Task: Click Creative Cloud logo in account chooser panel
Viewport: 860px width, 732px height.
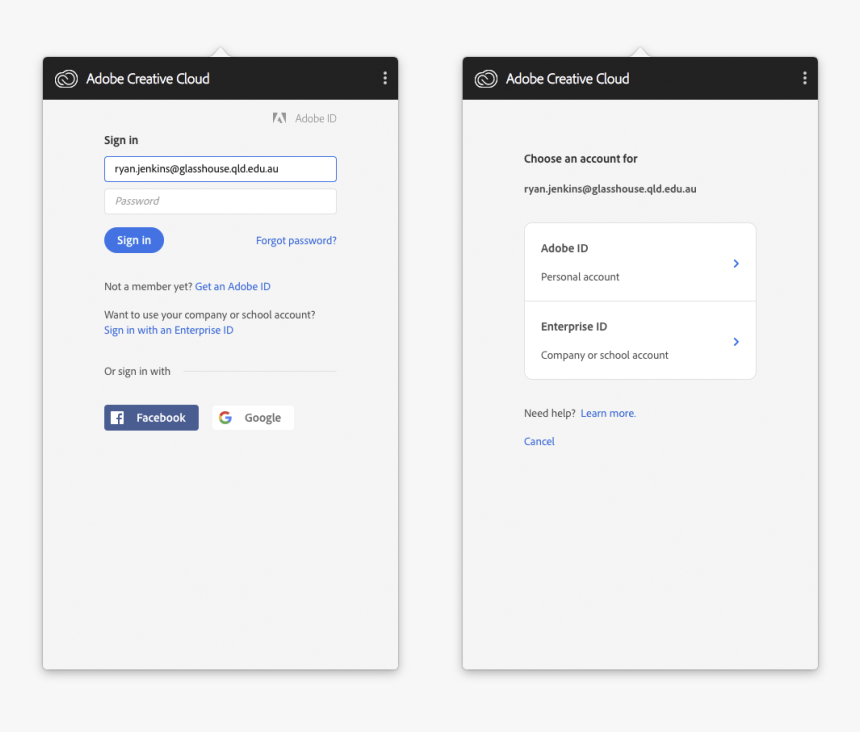Action: click(486, 79)
